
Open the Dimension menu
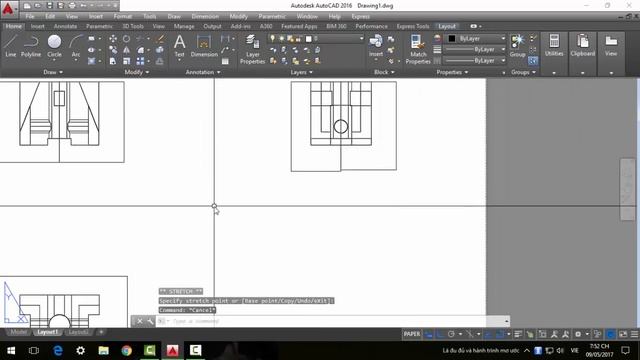205,16
